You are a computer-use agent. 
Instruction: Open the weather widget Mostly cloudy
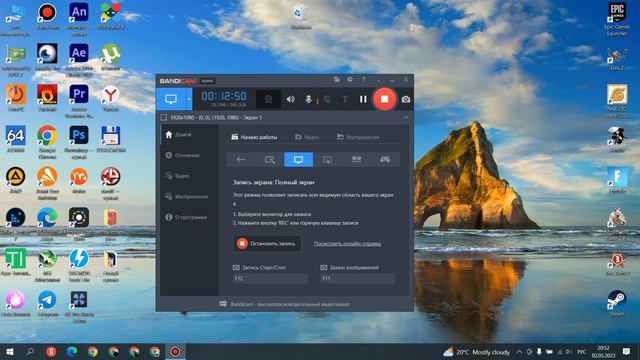(477, 352)
